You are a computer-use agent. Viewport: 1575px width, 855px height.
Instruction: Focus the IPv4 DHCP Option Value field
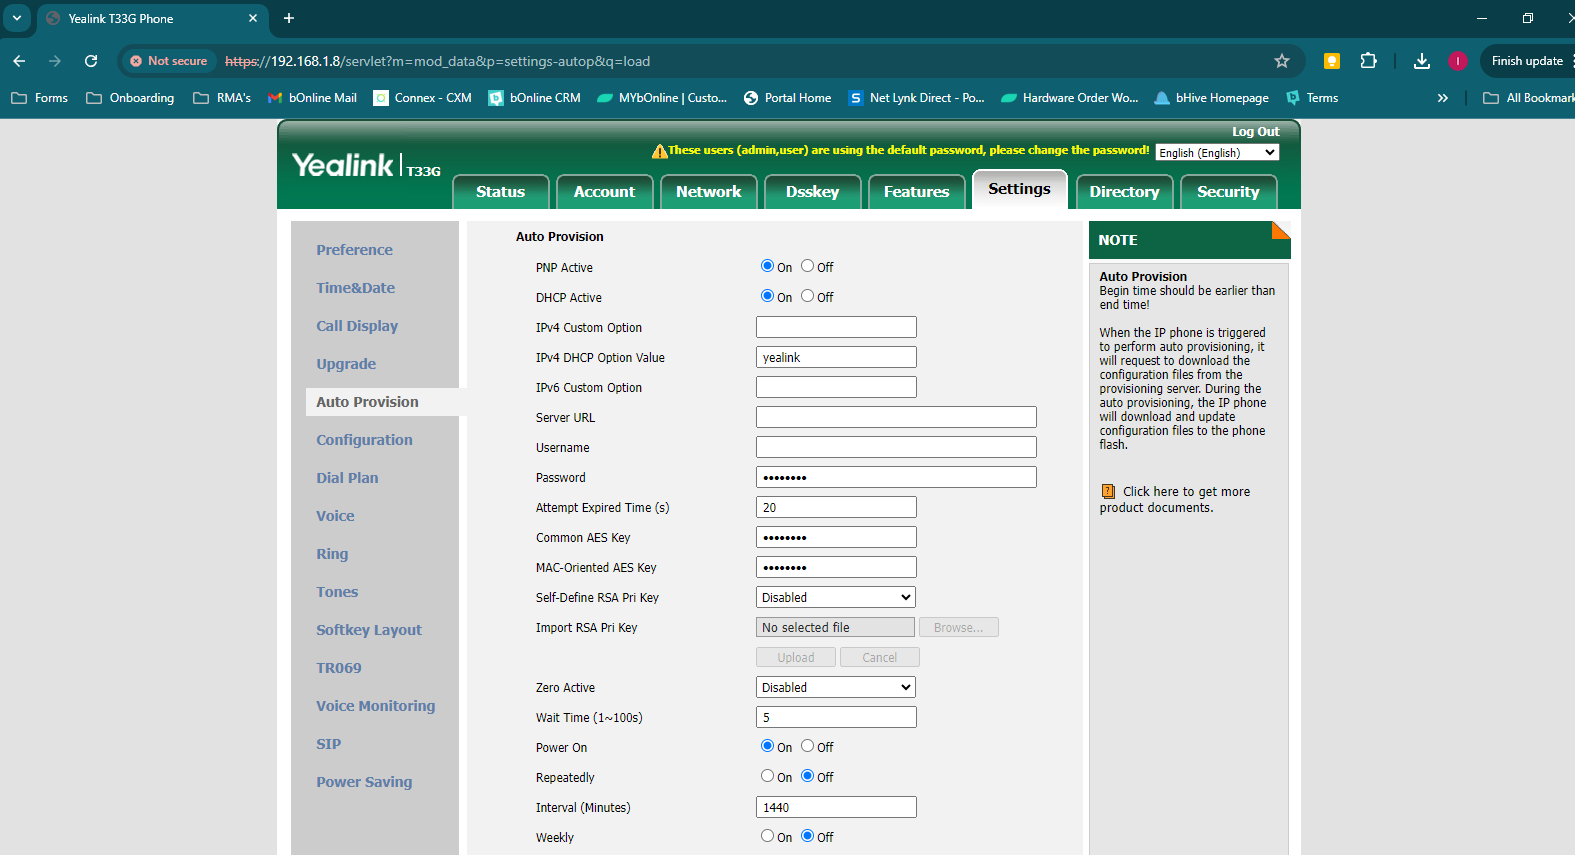coord(836,357)
